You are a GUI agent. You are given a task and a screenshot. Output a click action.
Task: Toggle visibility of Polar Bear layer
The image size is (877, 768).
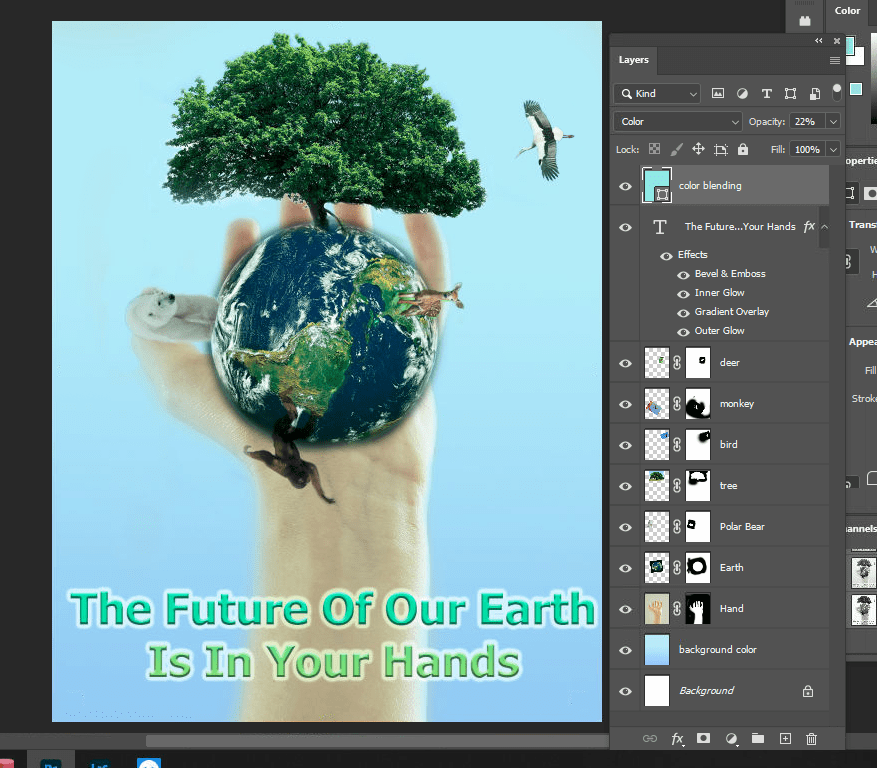coord(626,527)
